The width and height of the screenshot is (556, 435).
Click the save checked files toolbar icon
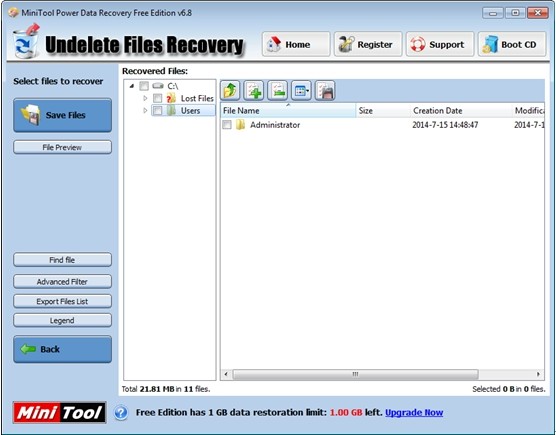(325, 90)
